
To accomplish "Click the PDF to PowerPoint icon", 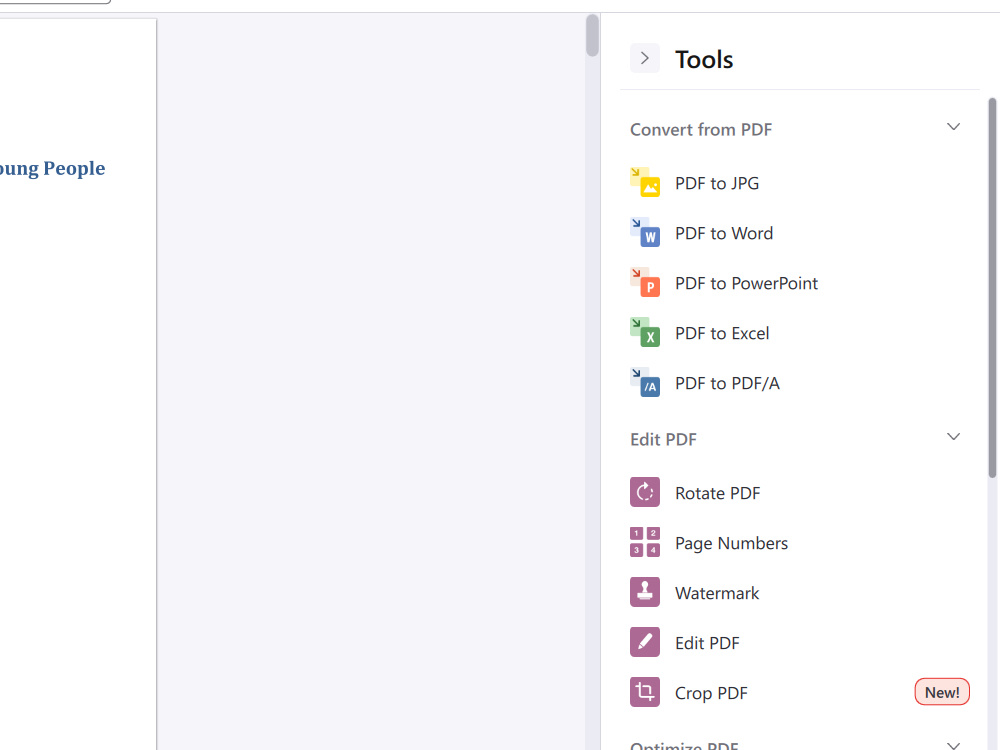I will click(x=645, y=283).
